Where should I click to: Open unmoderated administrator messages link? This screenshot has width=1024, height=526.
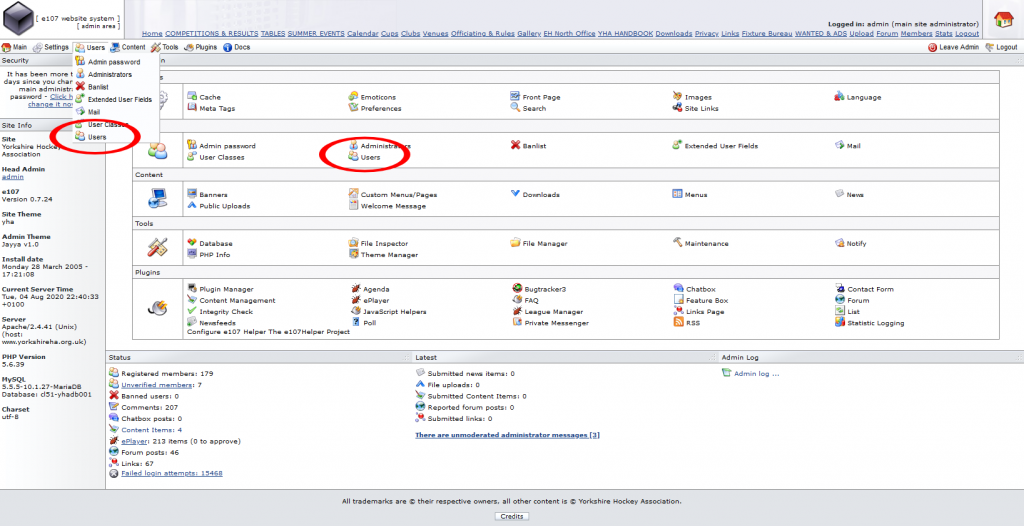[507, 435]
